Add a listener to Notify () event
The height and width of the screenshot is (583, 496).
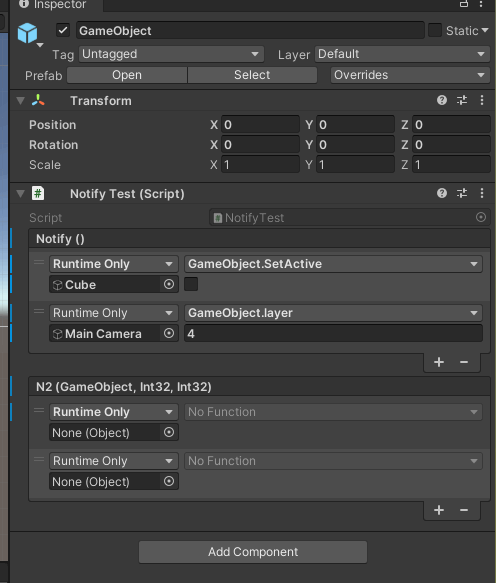coord(439,362)
